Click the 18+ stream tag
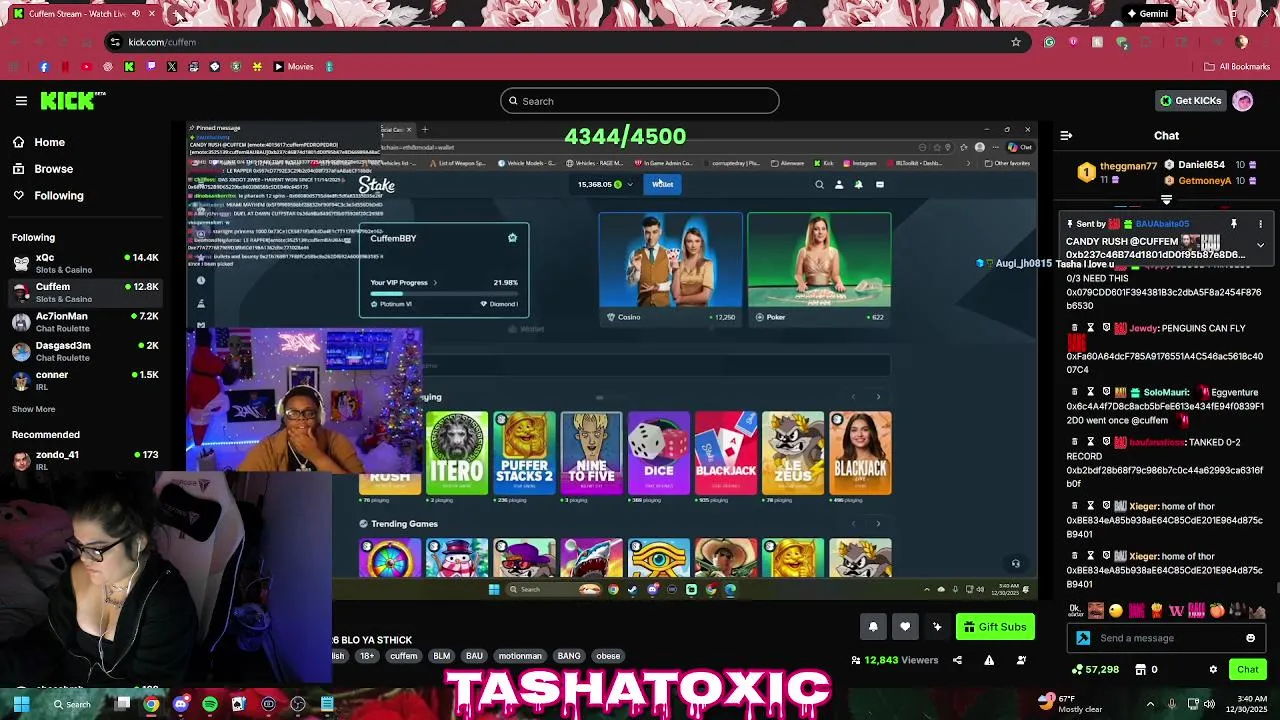The image size is (1280, 720). click(367, 656)
